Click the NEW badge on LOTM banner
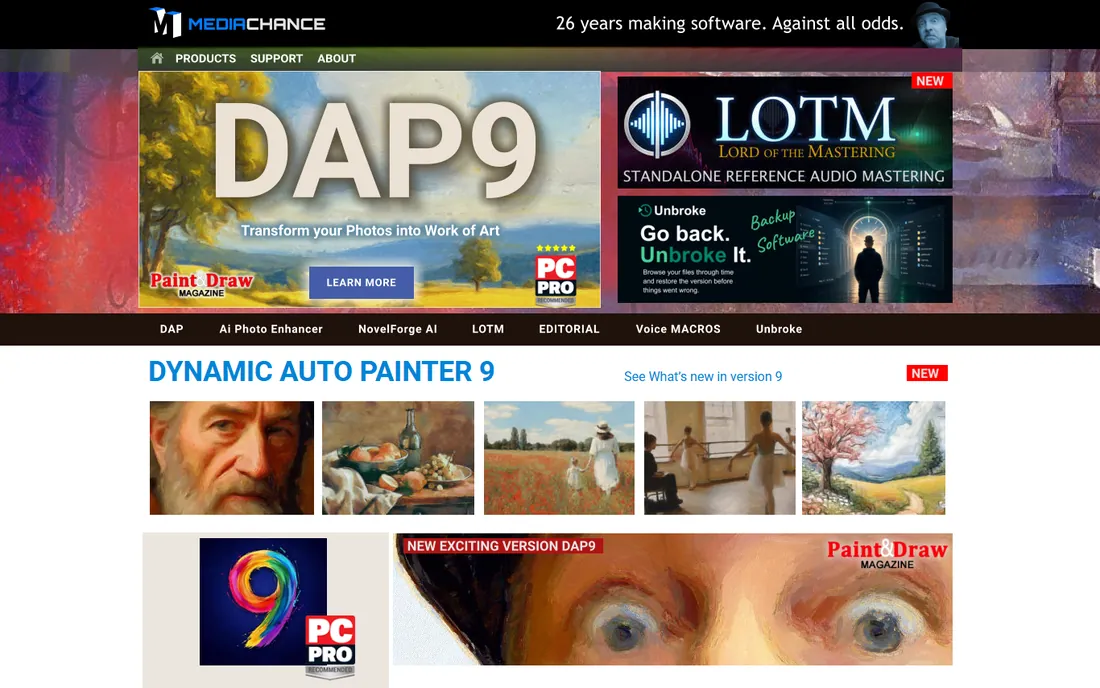 [930, 81]
